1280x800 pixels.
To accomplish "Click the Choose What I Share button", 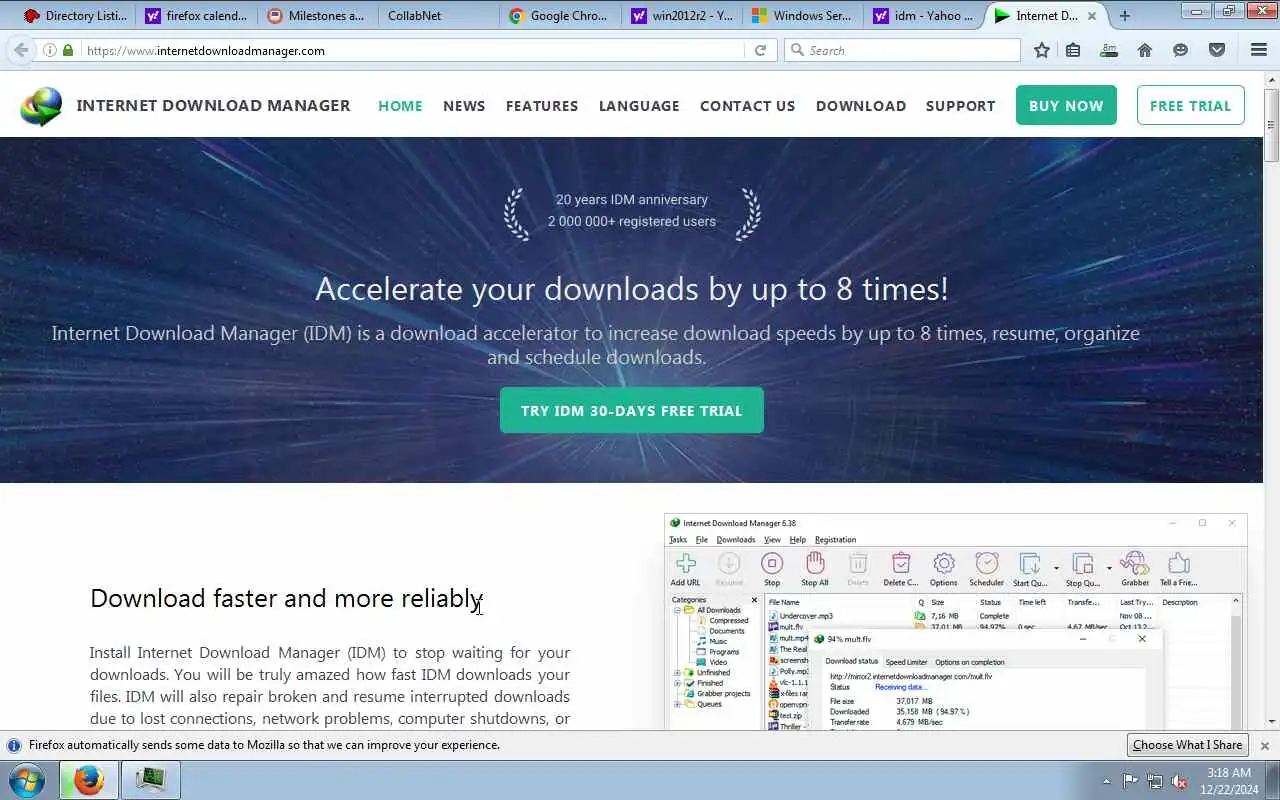I will (x=1188, y=745).
